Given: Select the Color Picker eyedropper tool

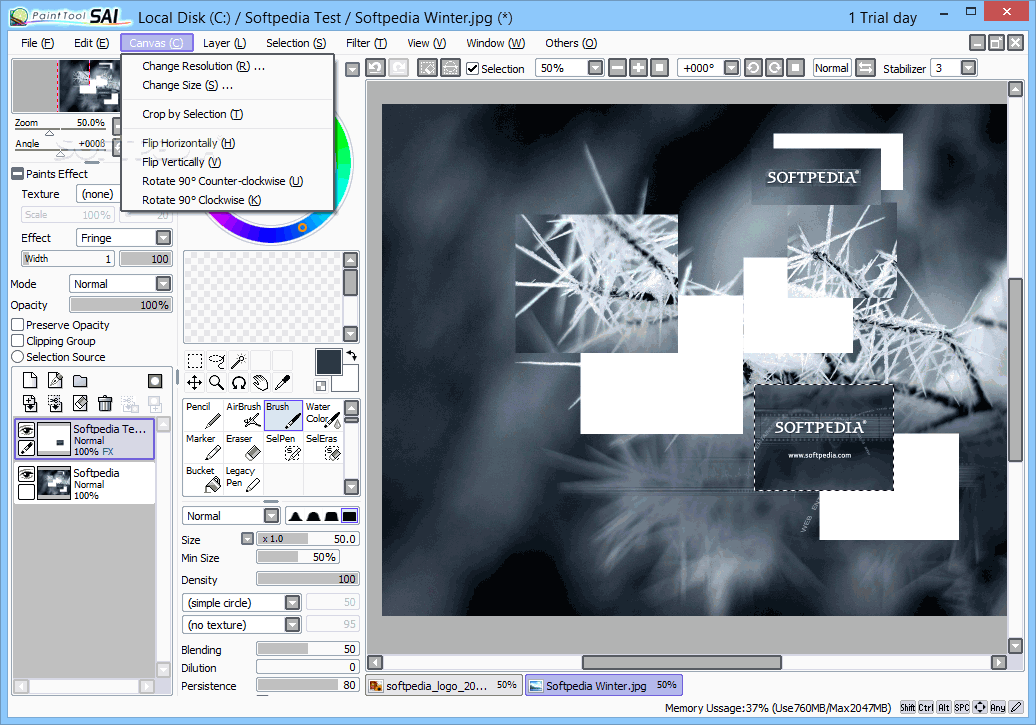Looking at the screenshot, I should pos(282,382).
